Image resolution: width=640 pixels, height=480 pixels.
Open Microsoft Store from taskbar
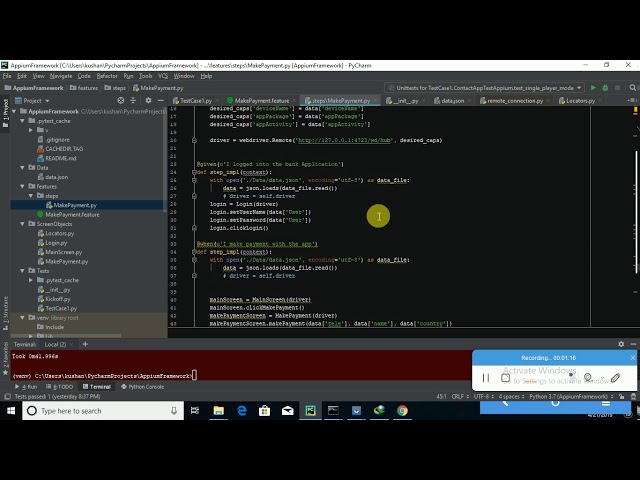tap(264, 411)
